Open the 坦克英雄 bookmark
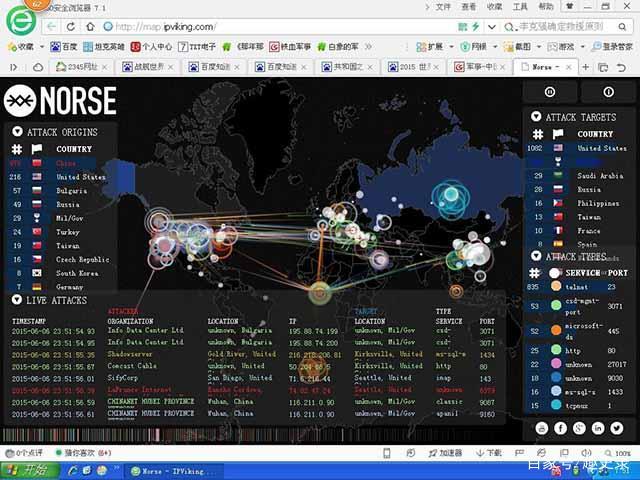 tap(104, 47)
